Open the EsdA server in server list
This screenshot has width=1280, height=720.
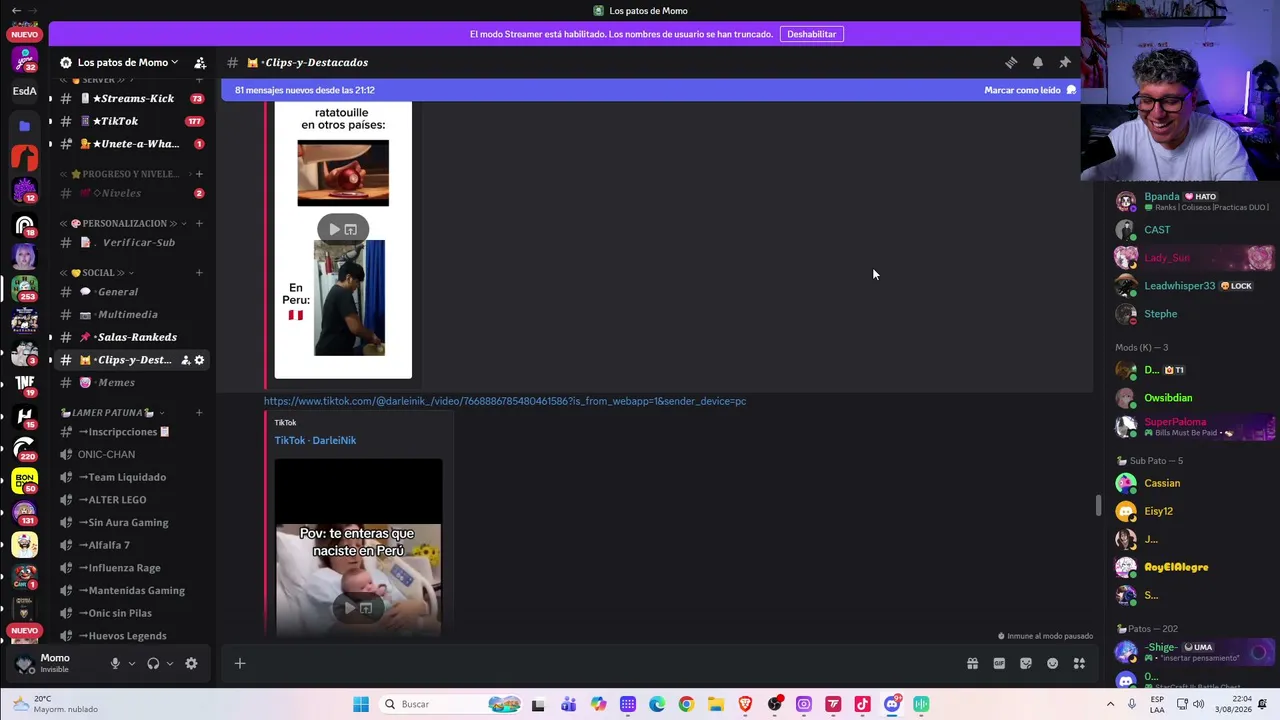point(25,91)
